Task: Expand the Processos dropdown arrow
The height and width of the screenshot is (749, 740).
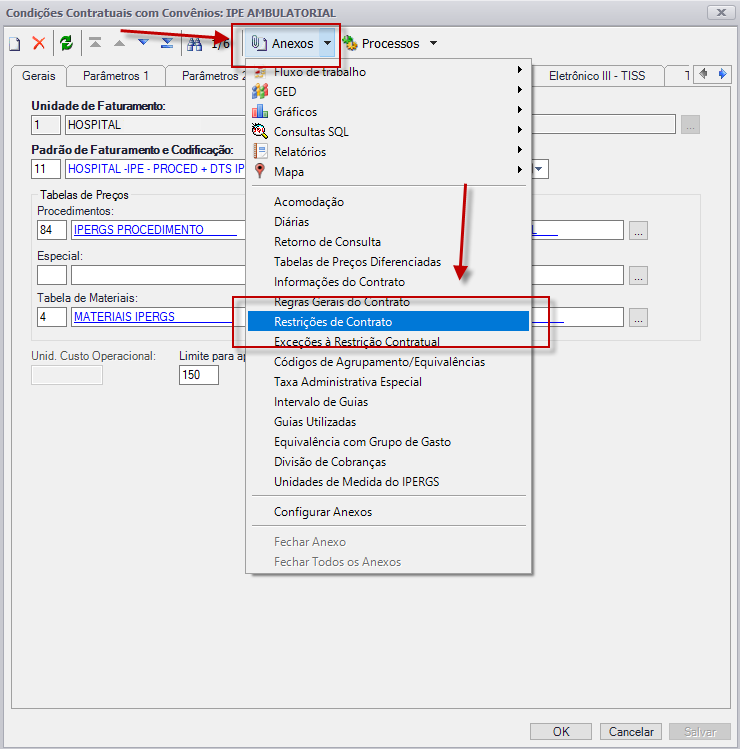Action: pyautogui.click(x=433, y=43)
